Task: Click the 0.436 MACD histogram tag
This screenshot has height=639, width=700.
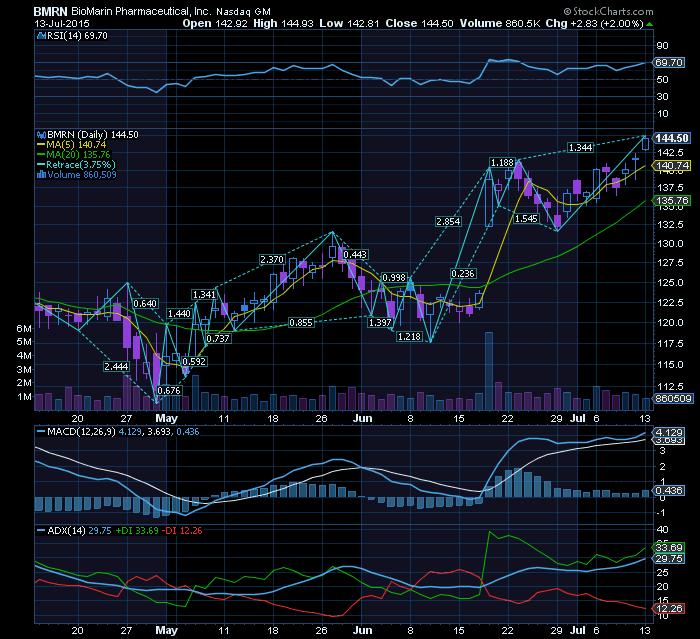Action: [x=668, y=490]
